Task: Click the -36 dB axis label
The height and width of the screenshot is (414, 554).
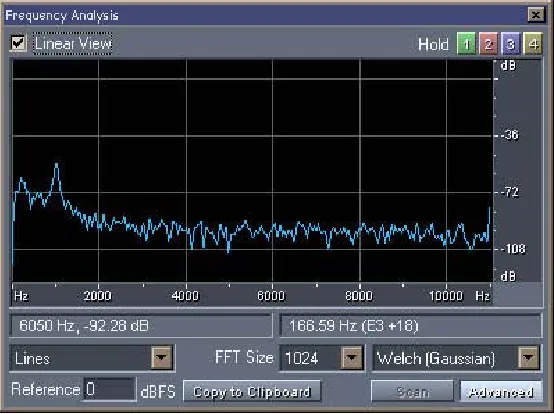Action: tap(510, 135)
